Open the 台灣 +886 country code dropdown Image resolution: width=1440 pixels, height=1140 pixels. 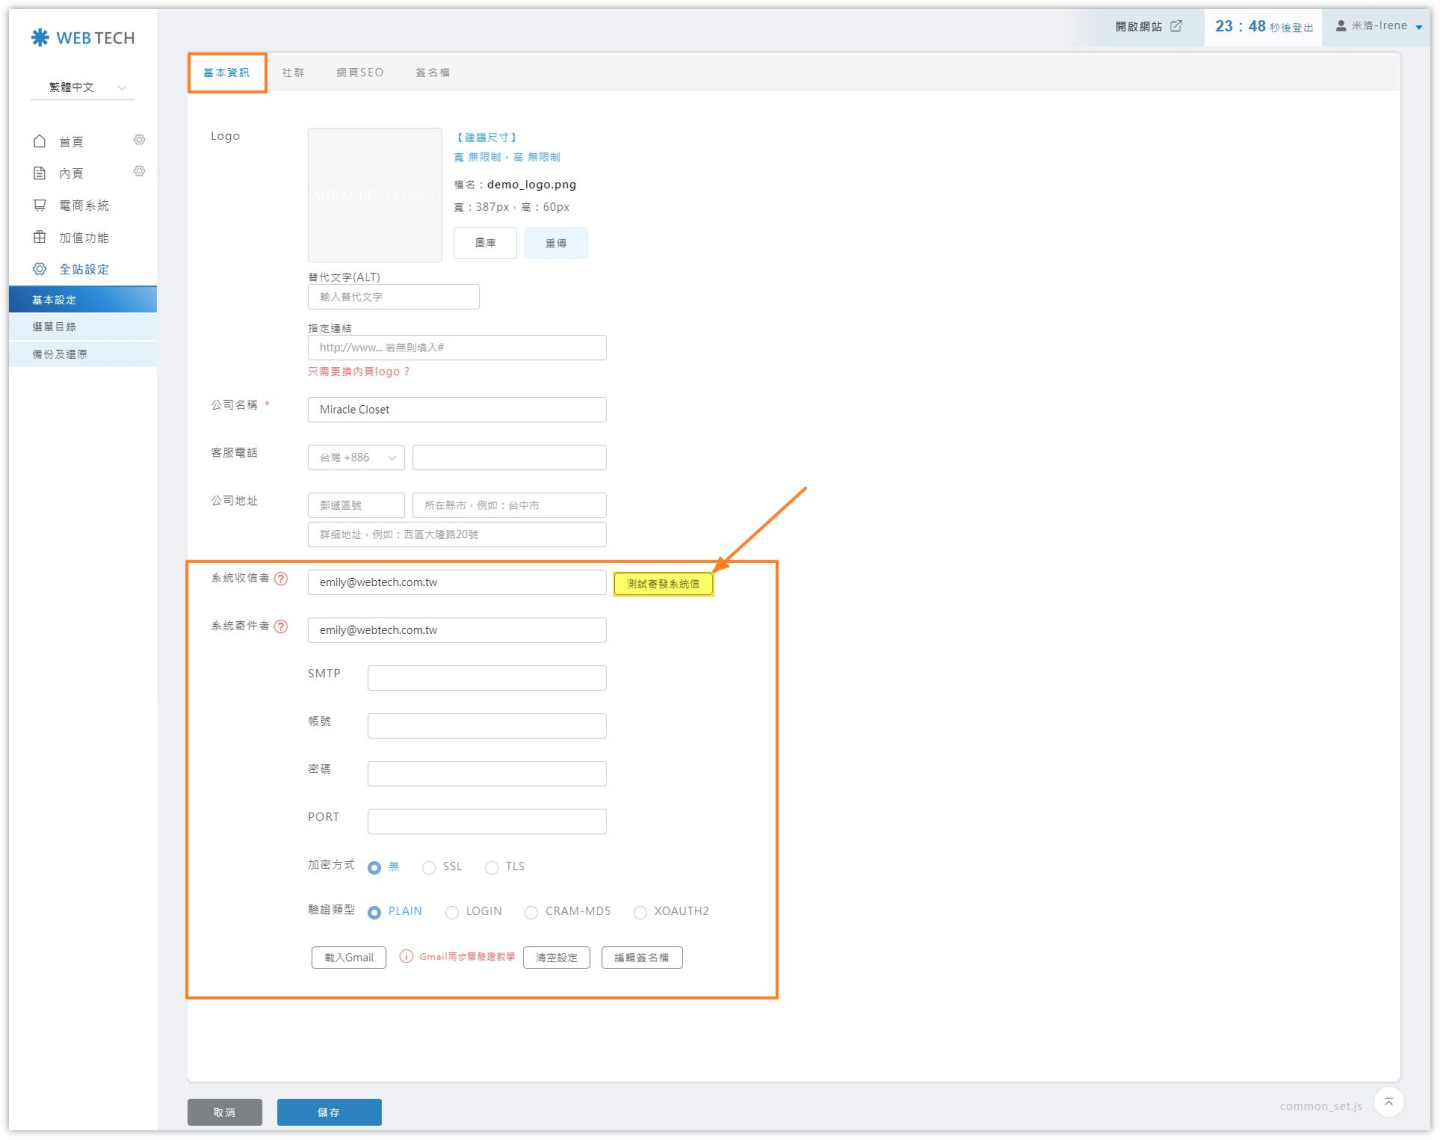pos(356,458)
